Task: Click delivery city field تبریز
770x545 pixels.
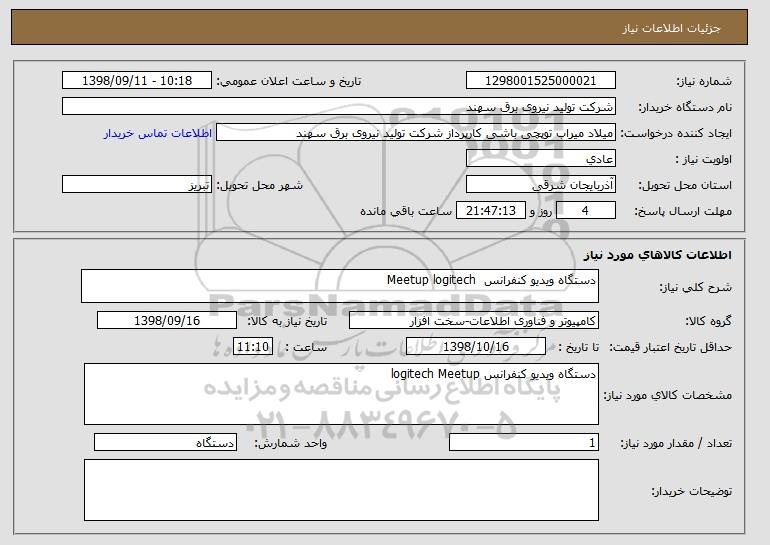Action: pos(137,185)
